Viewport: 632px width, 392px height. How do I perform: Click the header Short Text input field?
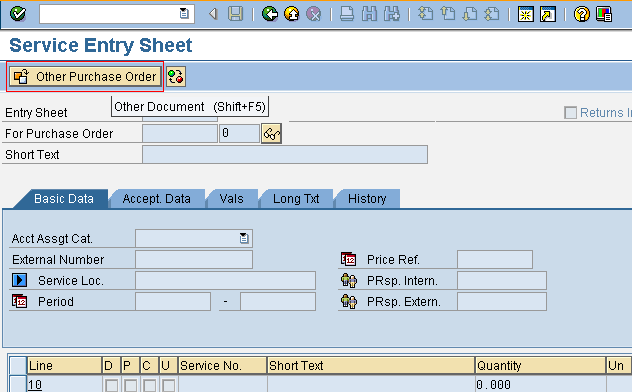coord(285,155)
